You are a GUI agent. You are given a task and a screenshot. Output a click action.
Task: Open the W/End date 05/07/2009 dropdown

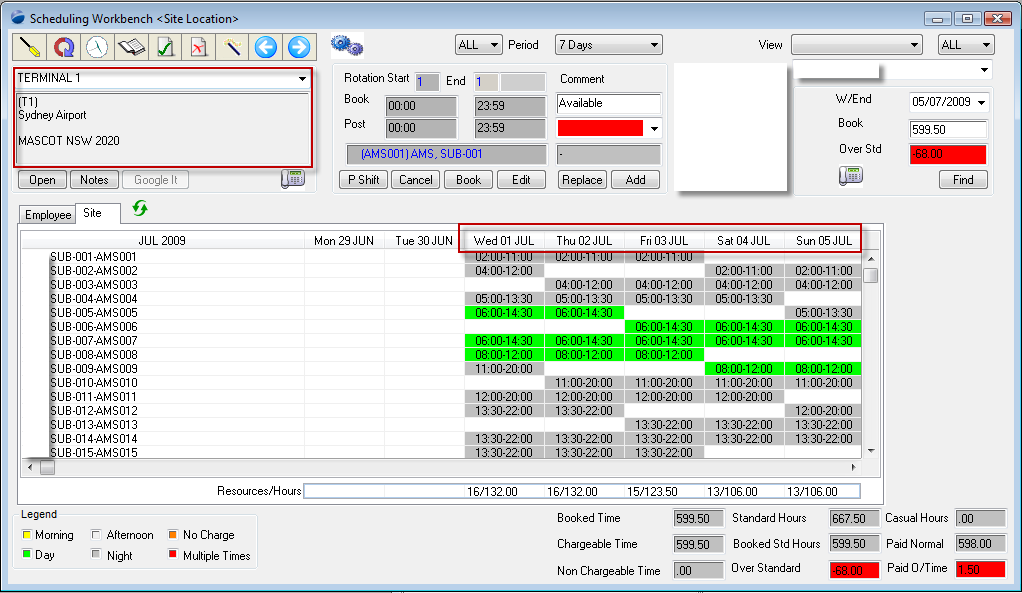click(981, 102)
